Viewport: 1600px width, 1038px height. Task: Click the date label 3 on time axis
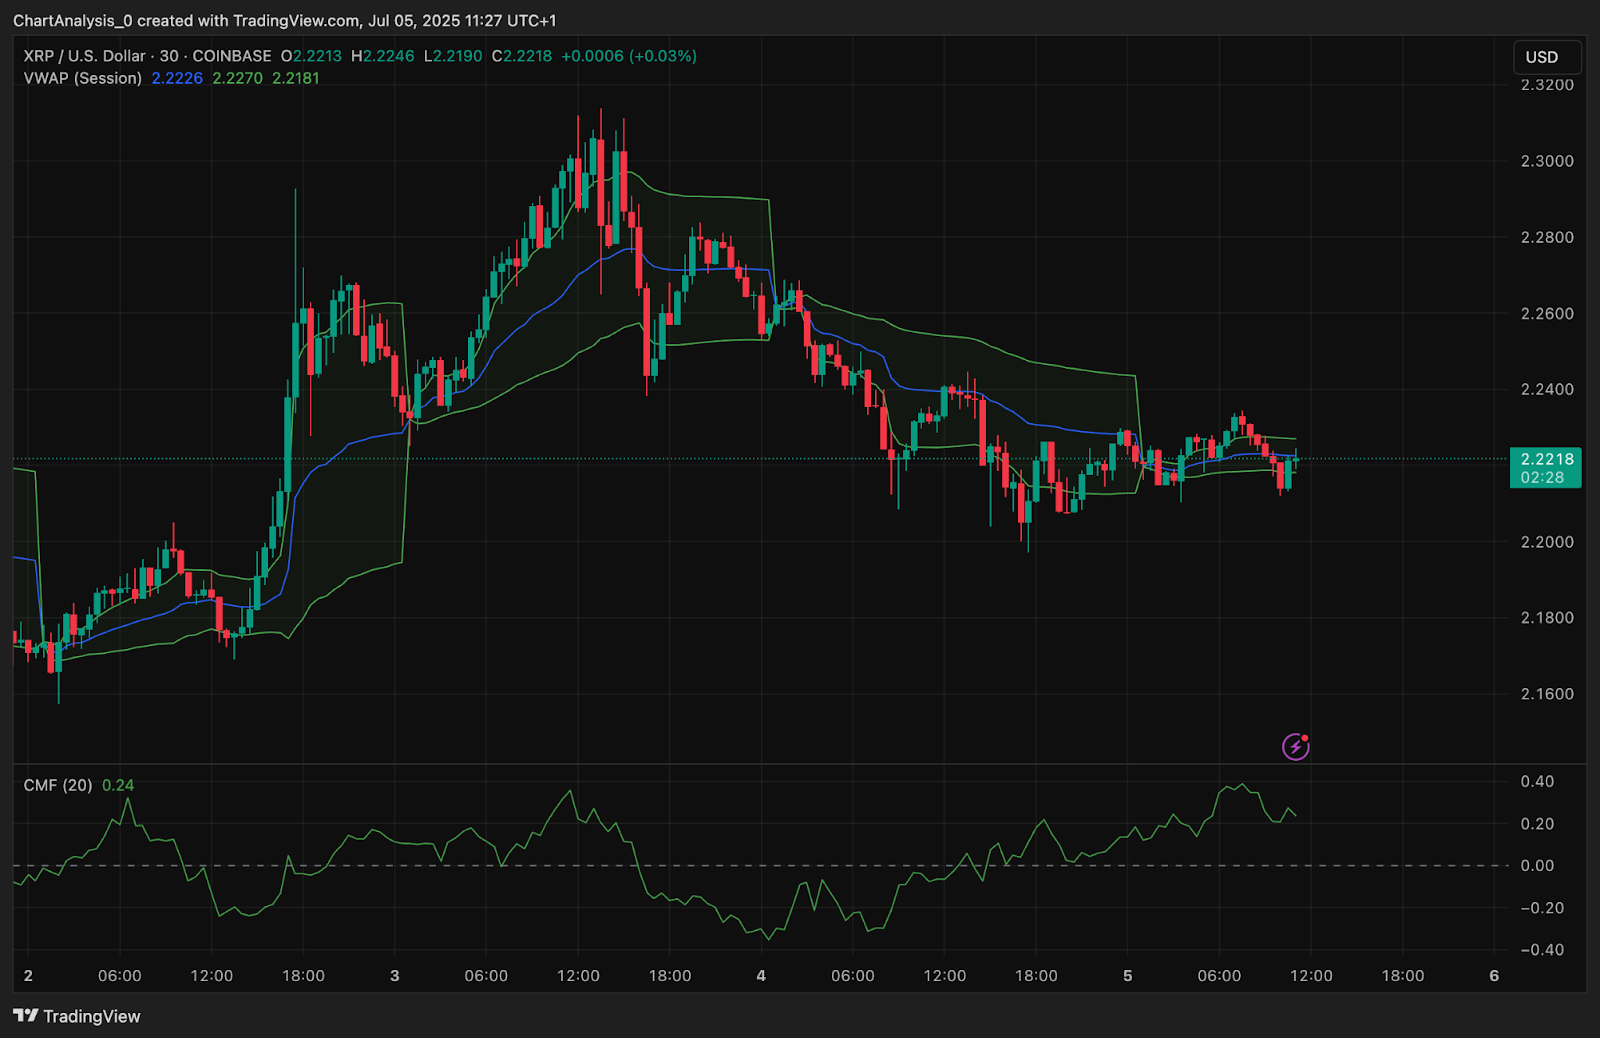(x=394, y=976)
